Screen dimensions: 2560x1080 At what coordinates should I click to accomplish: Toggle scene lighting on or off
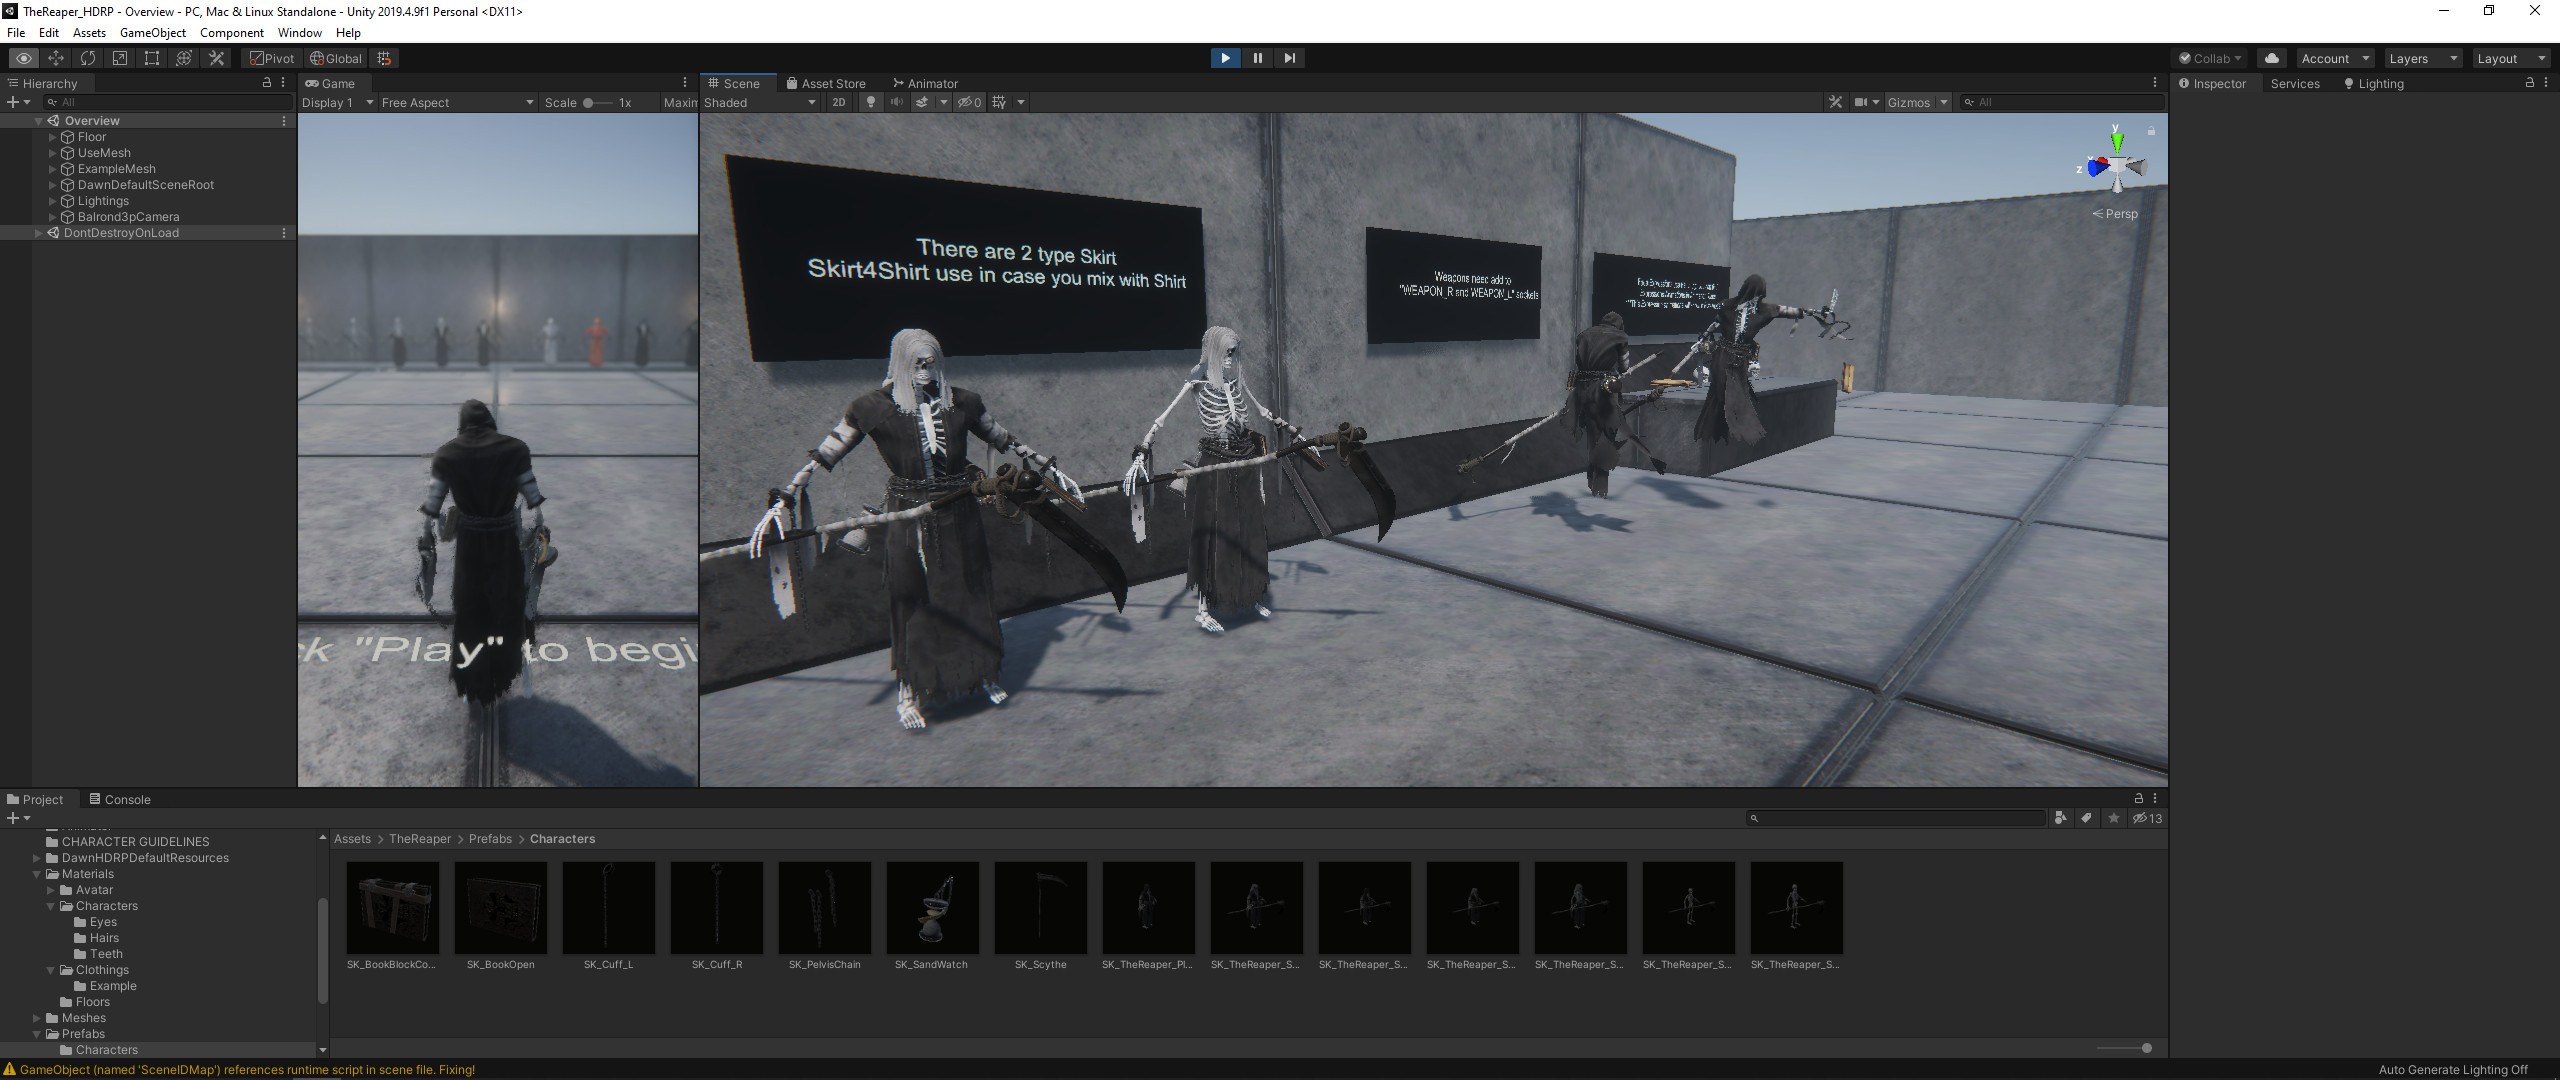pos(871,102)
